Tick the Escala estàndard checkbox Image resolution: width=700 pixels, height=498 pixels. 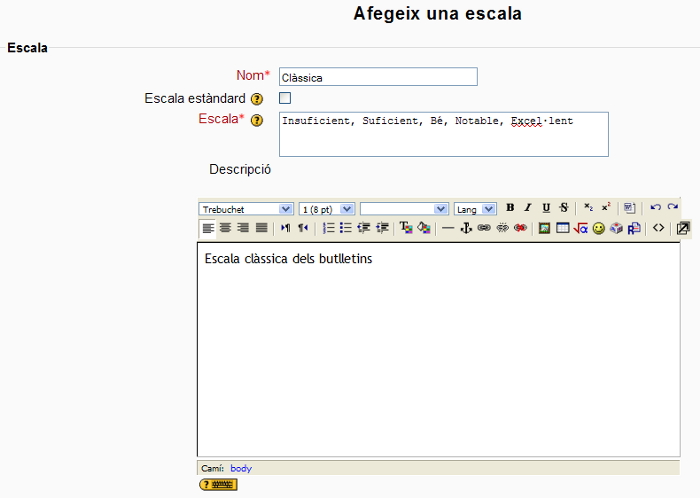click(x=285, y=98)
